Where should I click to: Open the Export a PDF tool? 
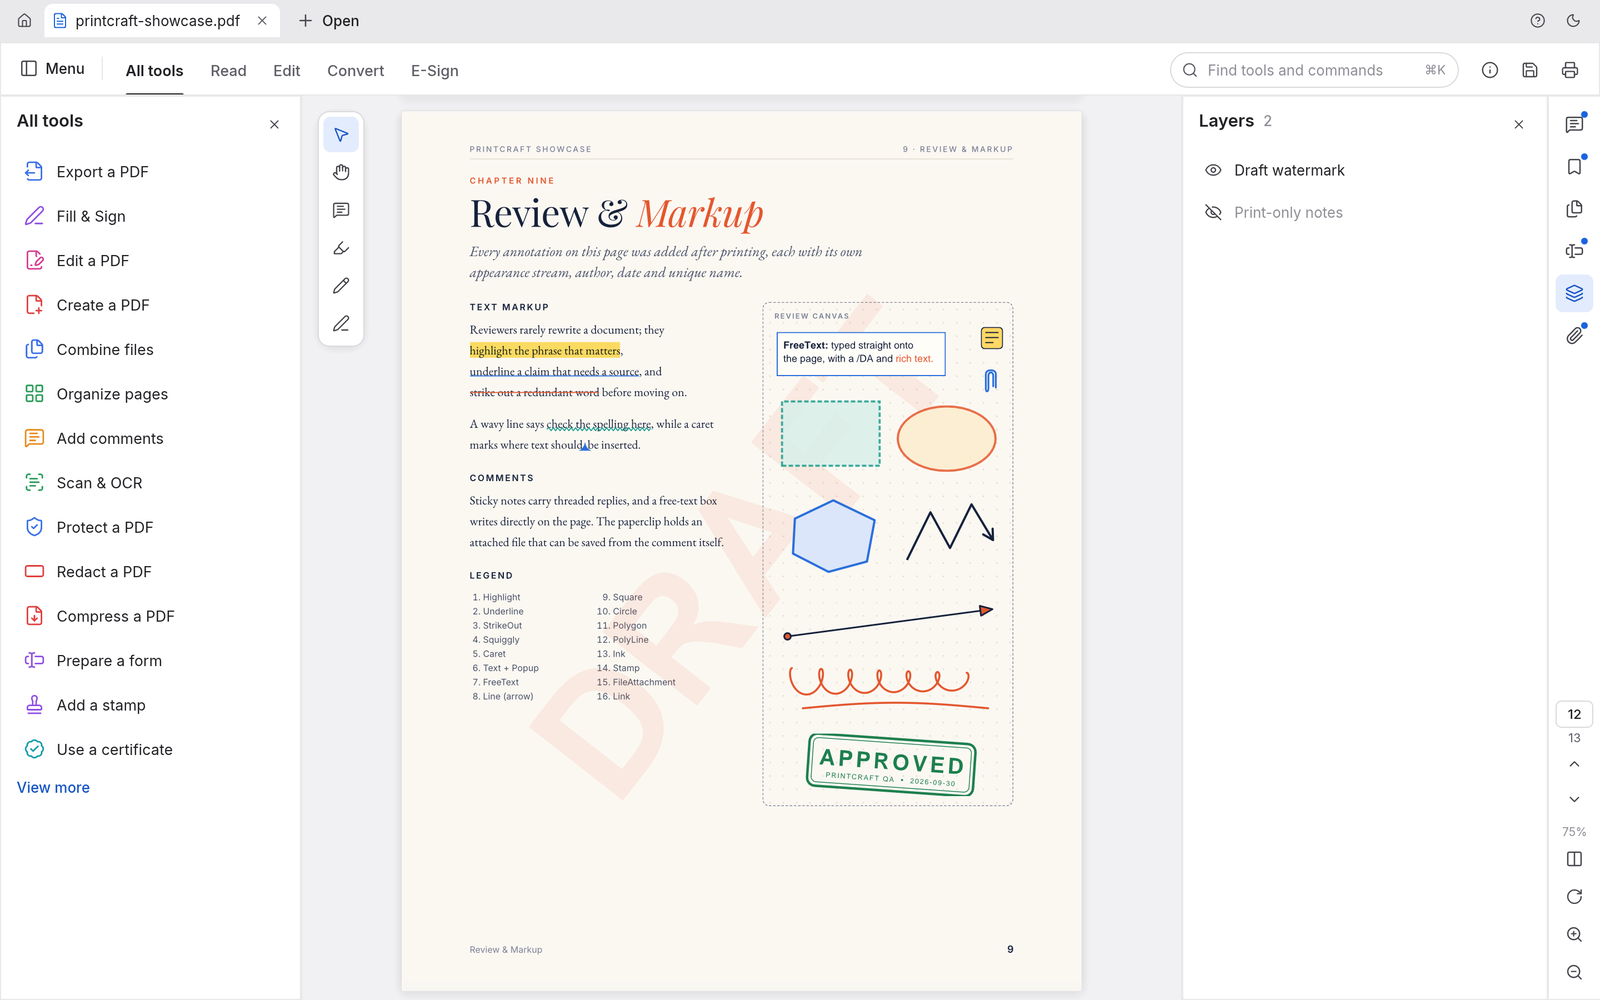click(x=150, y=172)
